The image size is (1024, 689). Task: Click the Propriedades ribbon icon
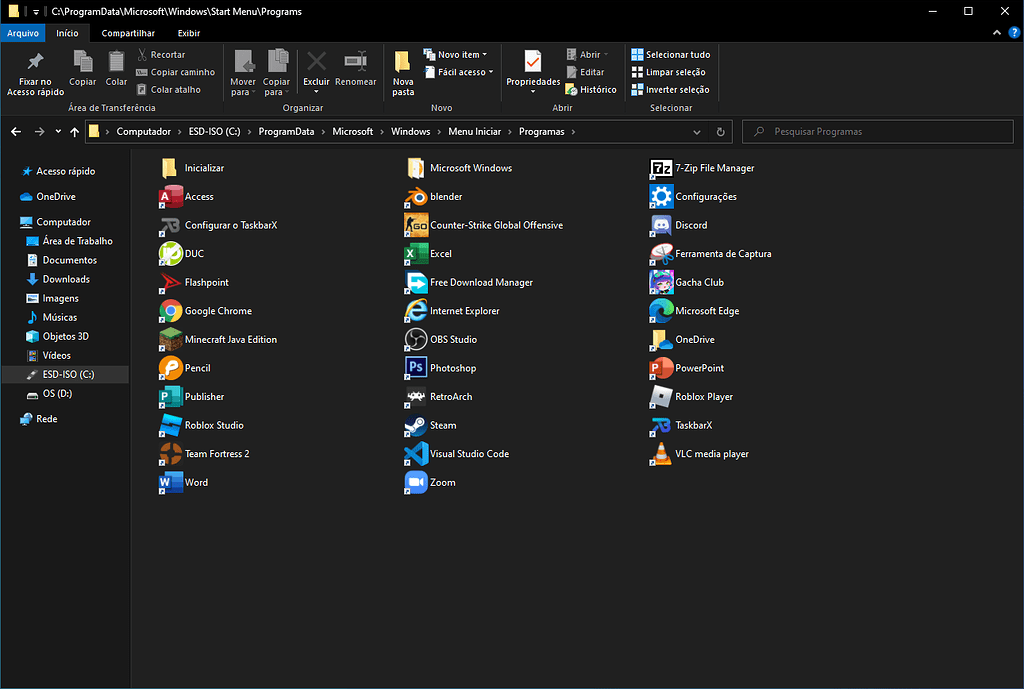coord(532,63)
